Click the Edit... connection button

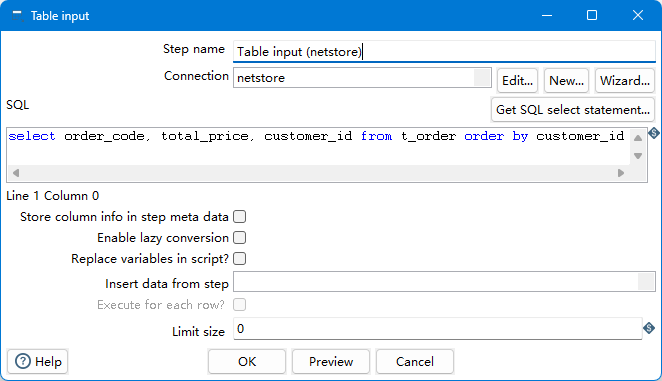pos(517,80)
